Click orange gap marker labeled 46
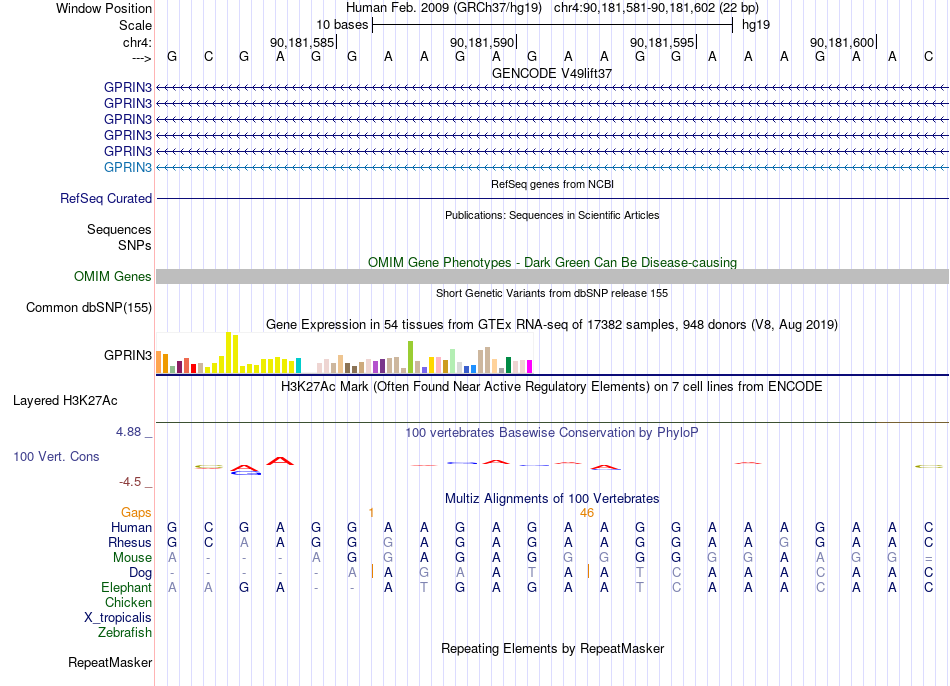The image size is (950, 686). [586, 513]
